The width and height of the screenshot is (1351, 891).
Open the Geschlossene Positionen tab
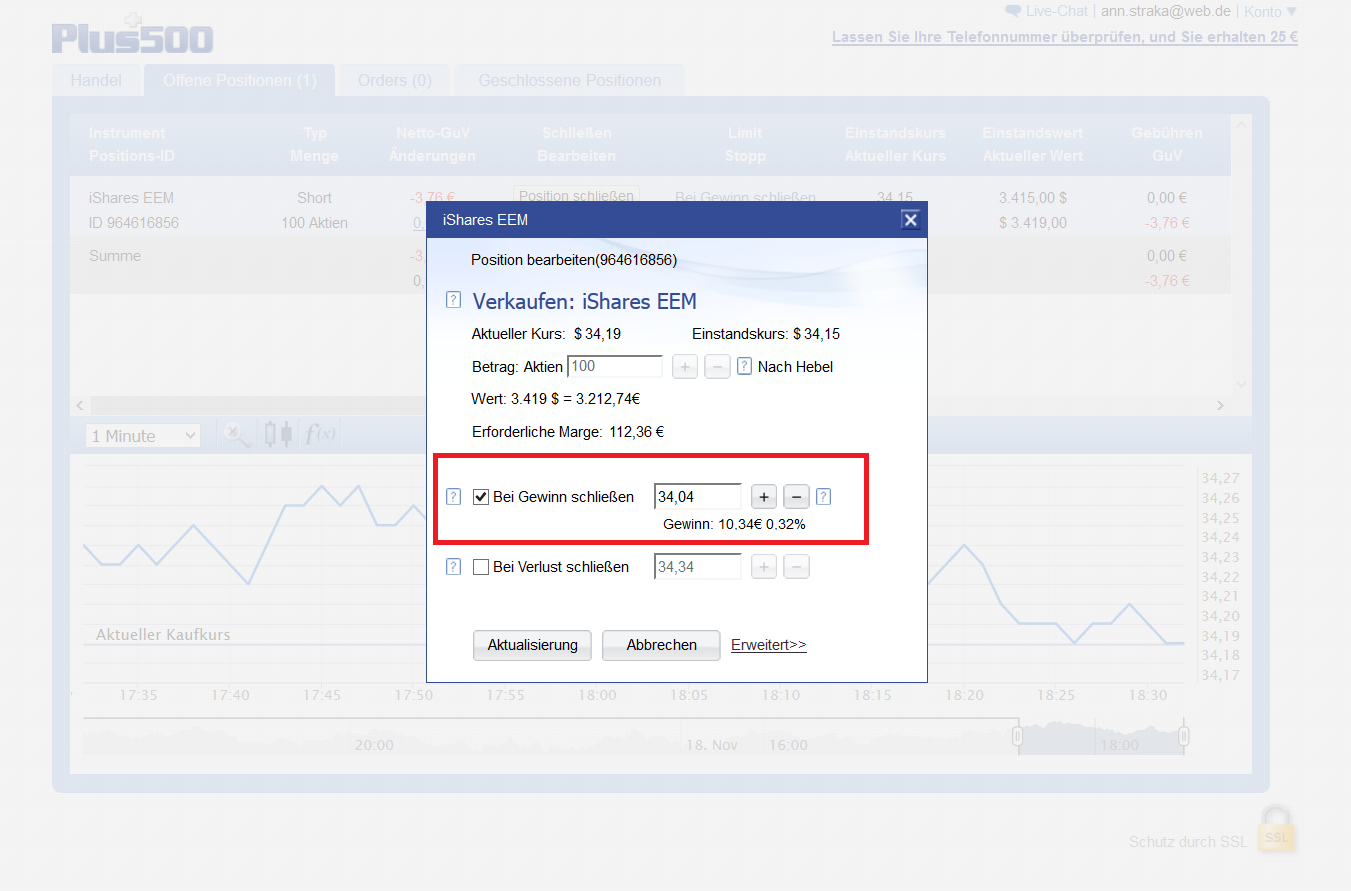pyautogui.click(x=569, y=80)
